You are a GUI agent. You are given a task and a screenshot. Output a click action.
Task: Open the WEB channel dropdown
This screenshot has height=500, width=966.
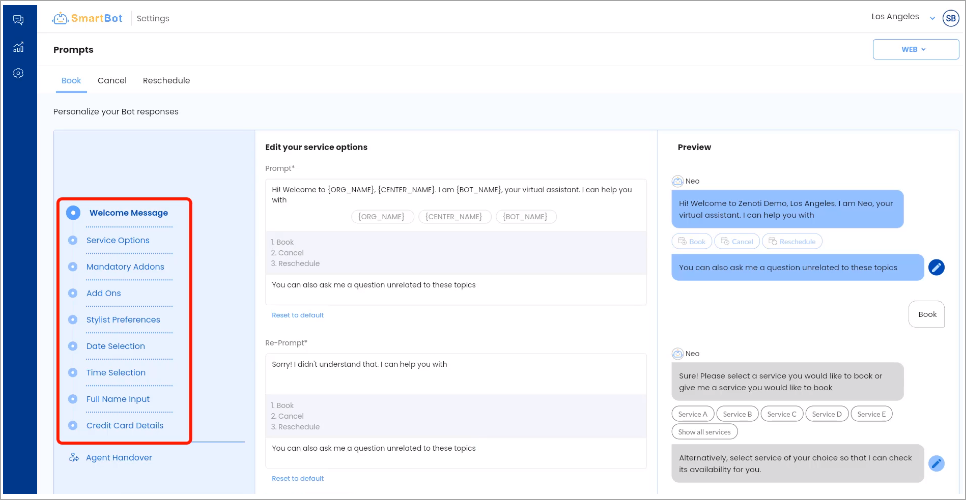tap(915, 49)
